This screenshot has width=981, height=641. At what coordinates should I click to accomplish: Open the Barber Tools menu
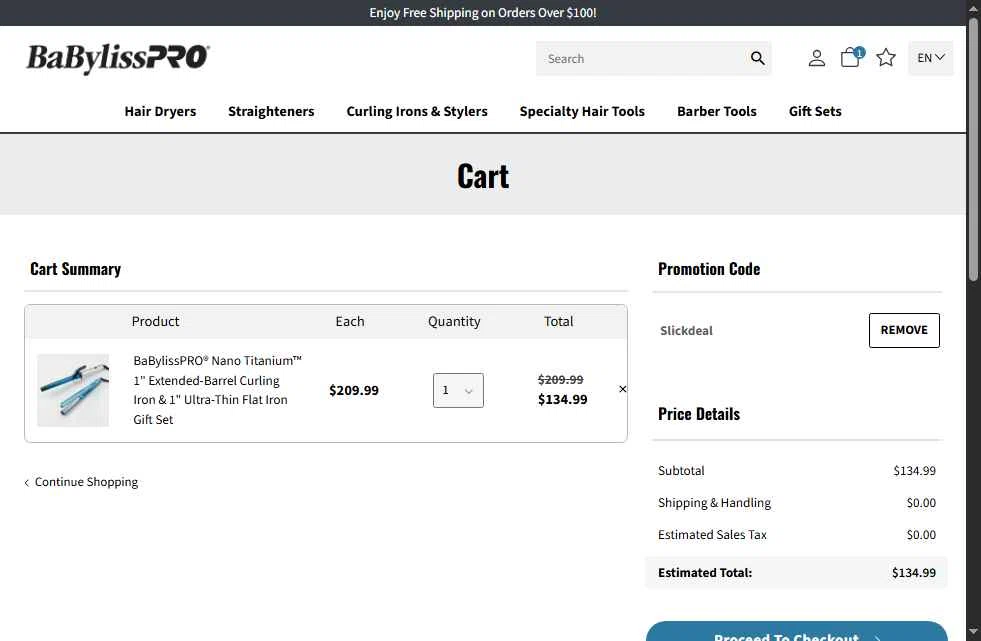coord(716,111)
